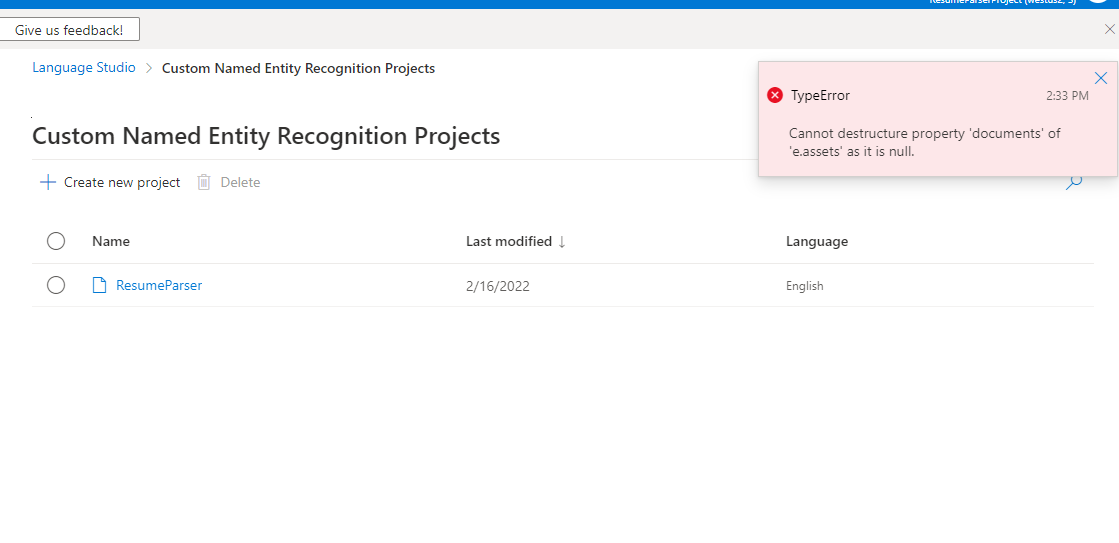Sort by the Name column header

click(111, 241)
